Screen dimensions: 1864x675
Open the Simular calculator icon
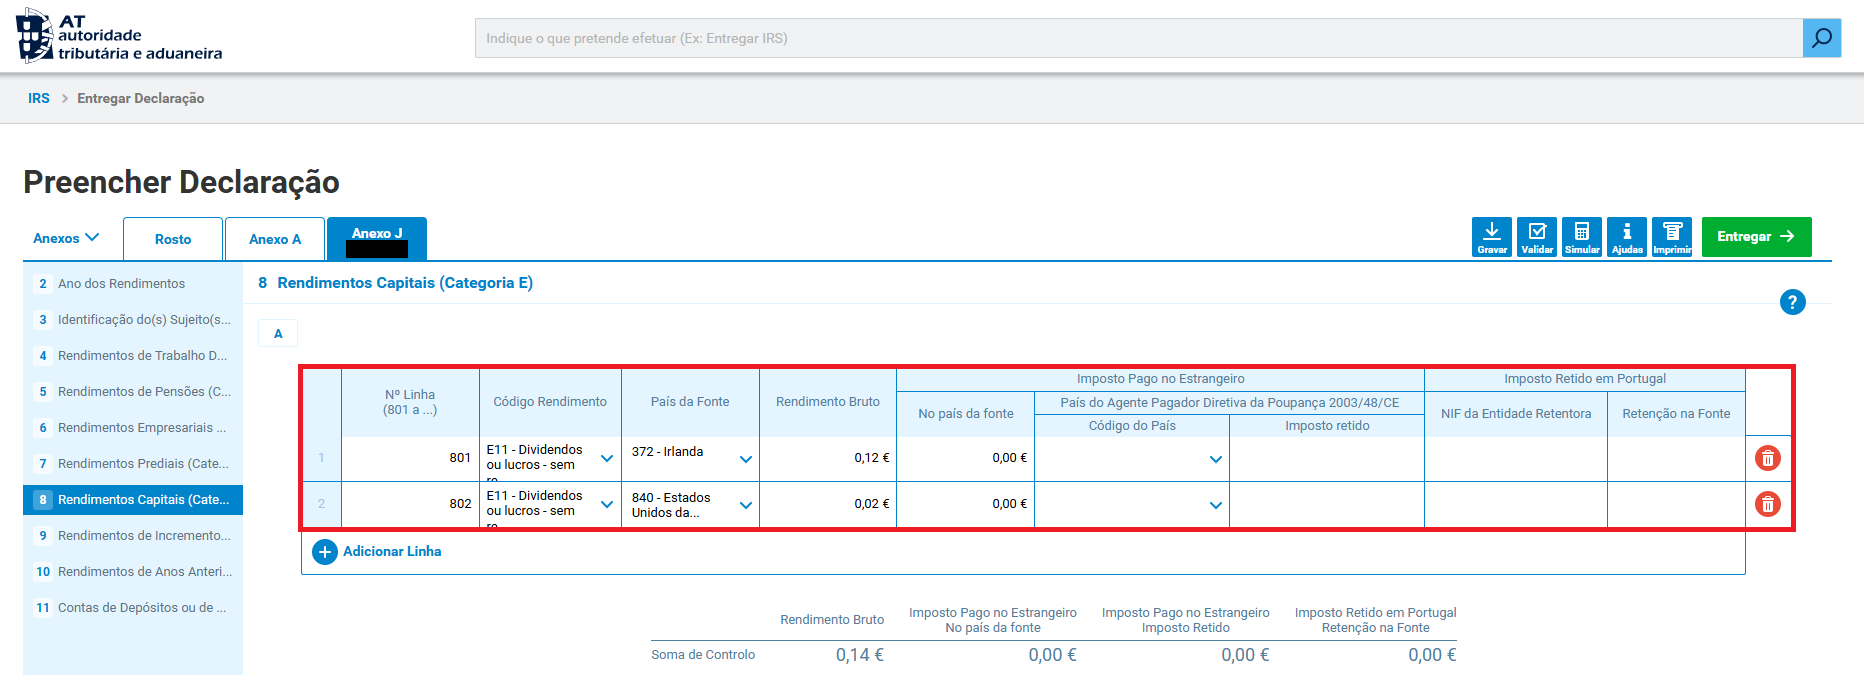point(1582,237)
